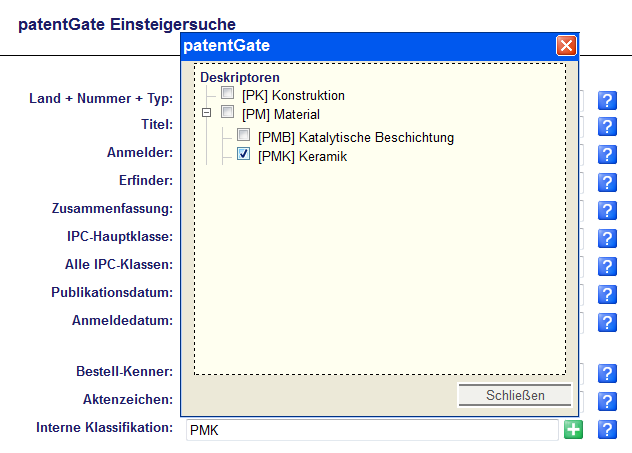
Task: Open help for Bestell-Kenner
Action: (607, 374)
